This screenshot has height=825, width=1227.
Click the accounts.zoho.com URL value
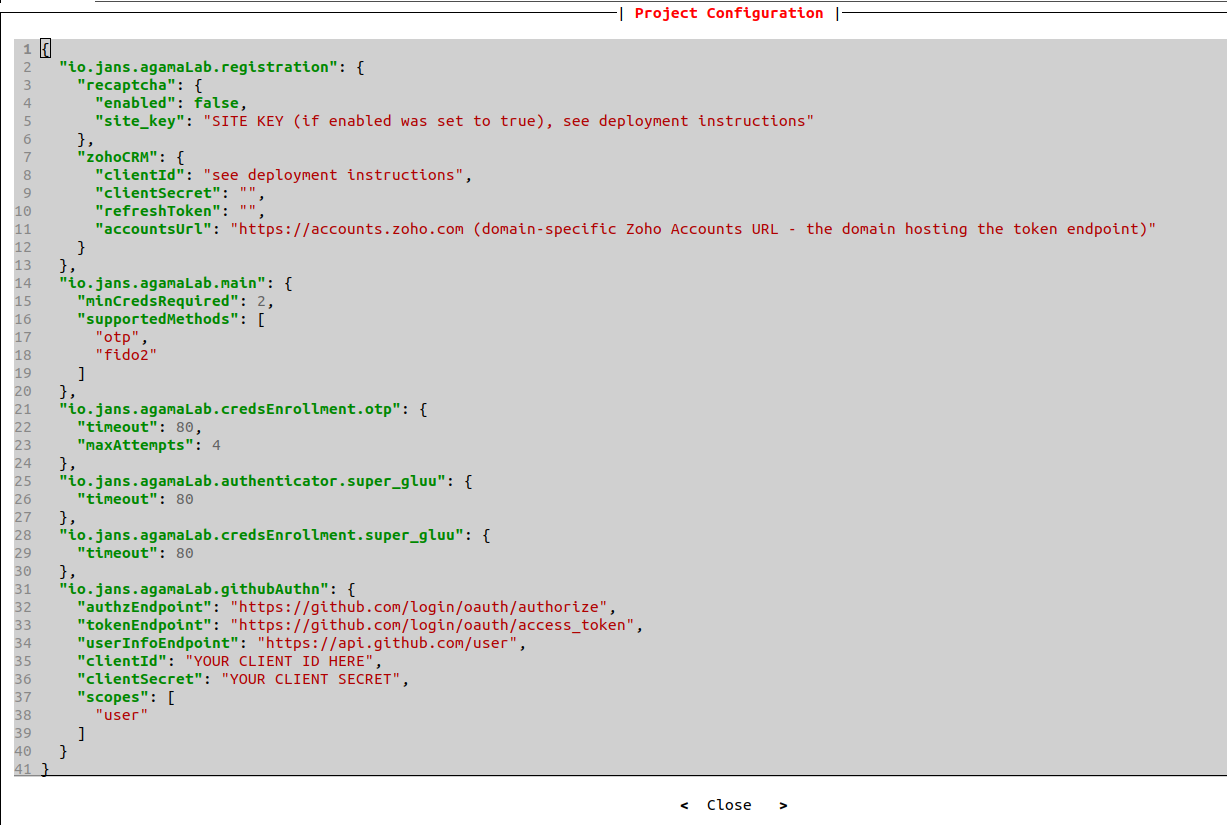click(x=692, y=229)
